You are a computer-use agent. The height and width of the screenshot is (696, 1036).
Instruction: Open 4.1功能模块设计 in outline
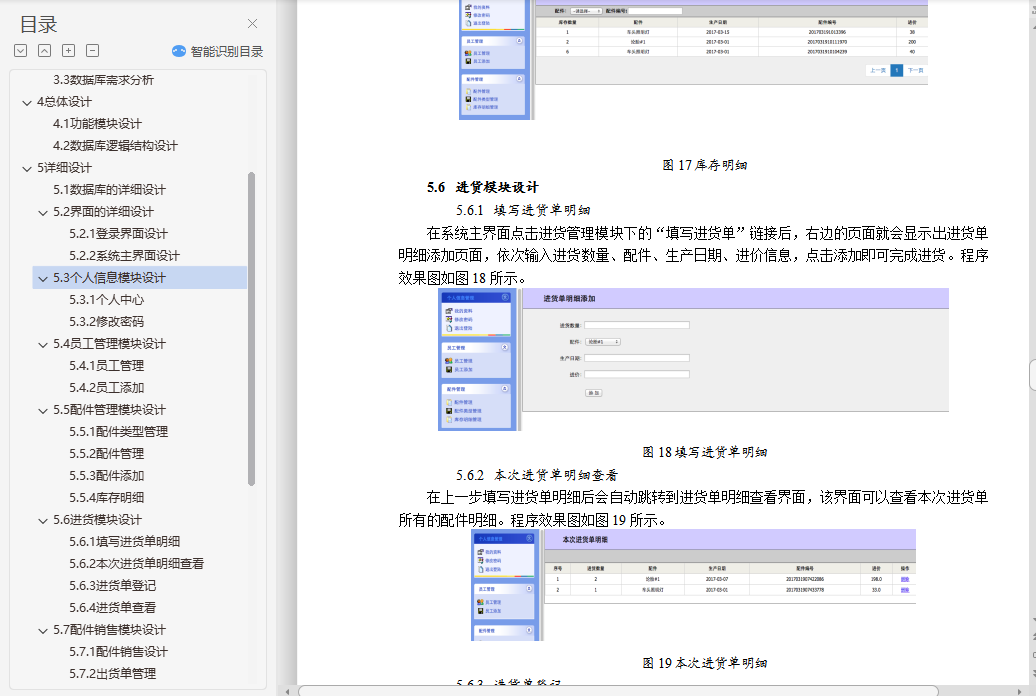pyautogui.click(x=97, y=124)
